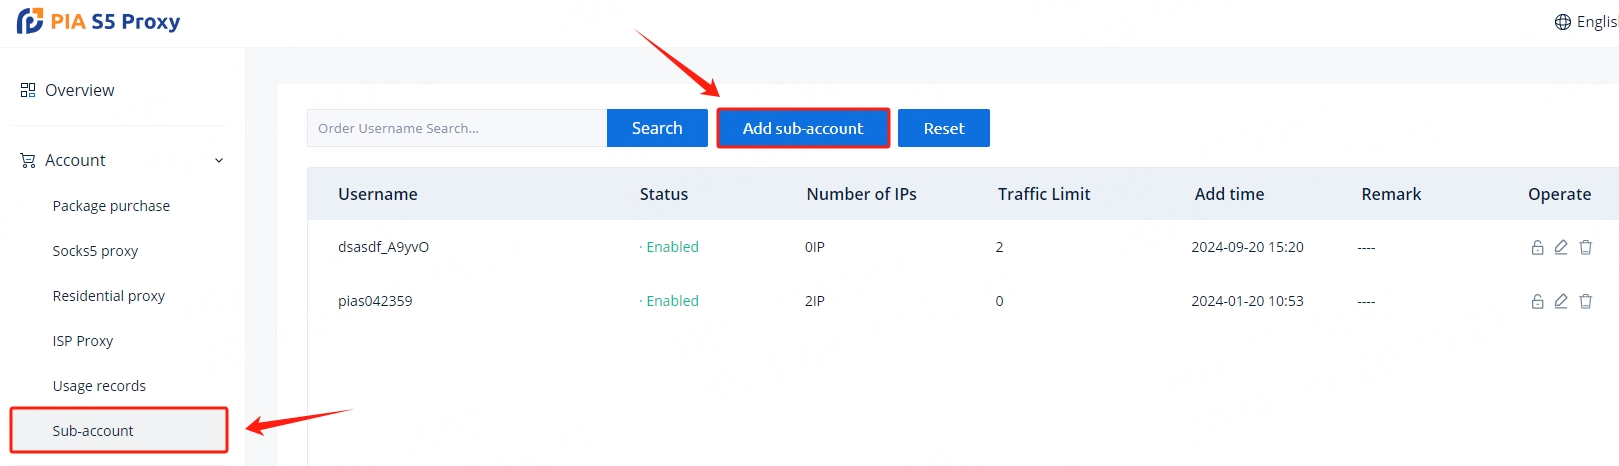Click the lock icon for pias042359
The width and height of the screenshot is (1619, 466).
click(x=1537, y=301)
